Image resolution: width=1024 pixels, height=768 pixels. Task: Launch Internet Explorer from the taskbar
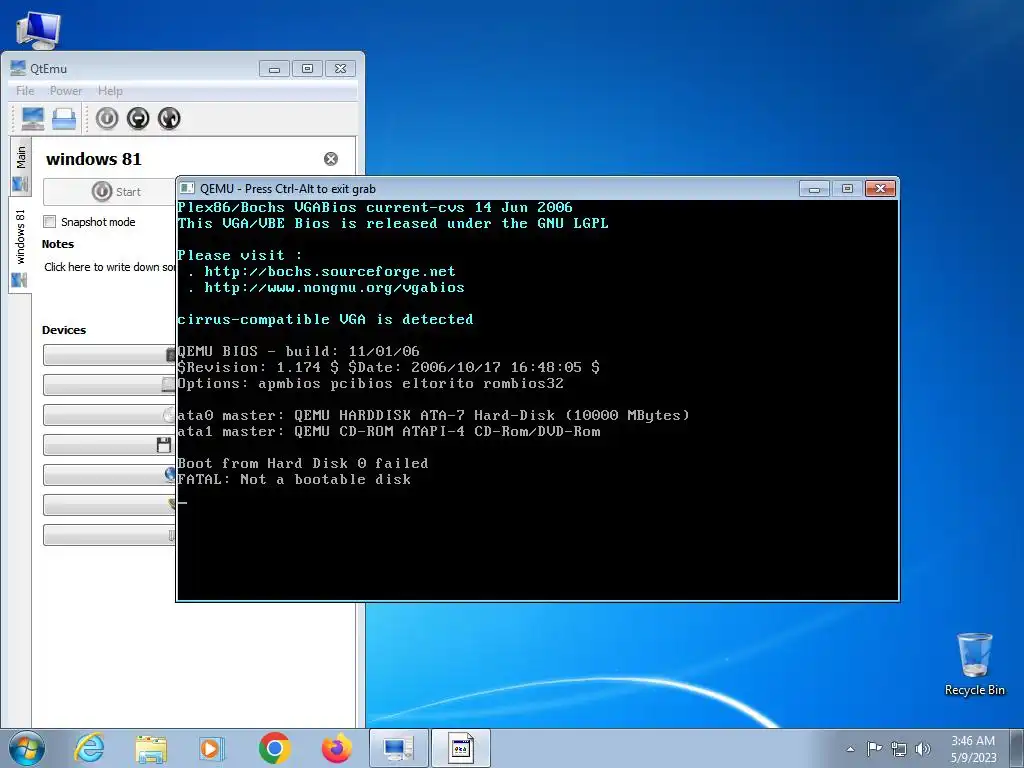(x=89, y=748)
